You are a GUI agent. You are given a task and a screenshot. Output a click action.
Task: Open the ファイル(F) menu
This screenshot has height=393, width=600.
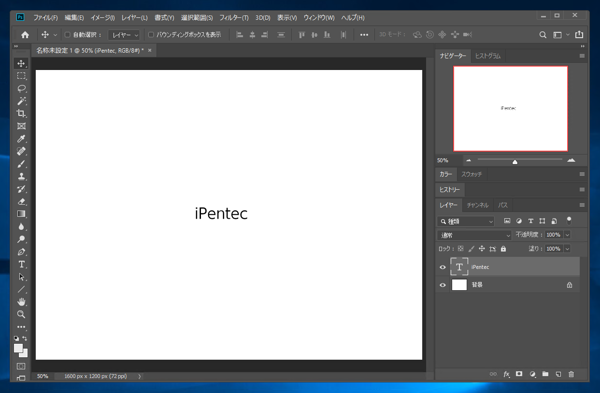click(46, 18)
